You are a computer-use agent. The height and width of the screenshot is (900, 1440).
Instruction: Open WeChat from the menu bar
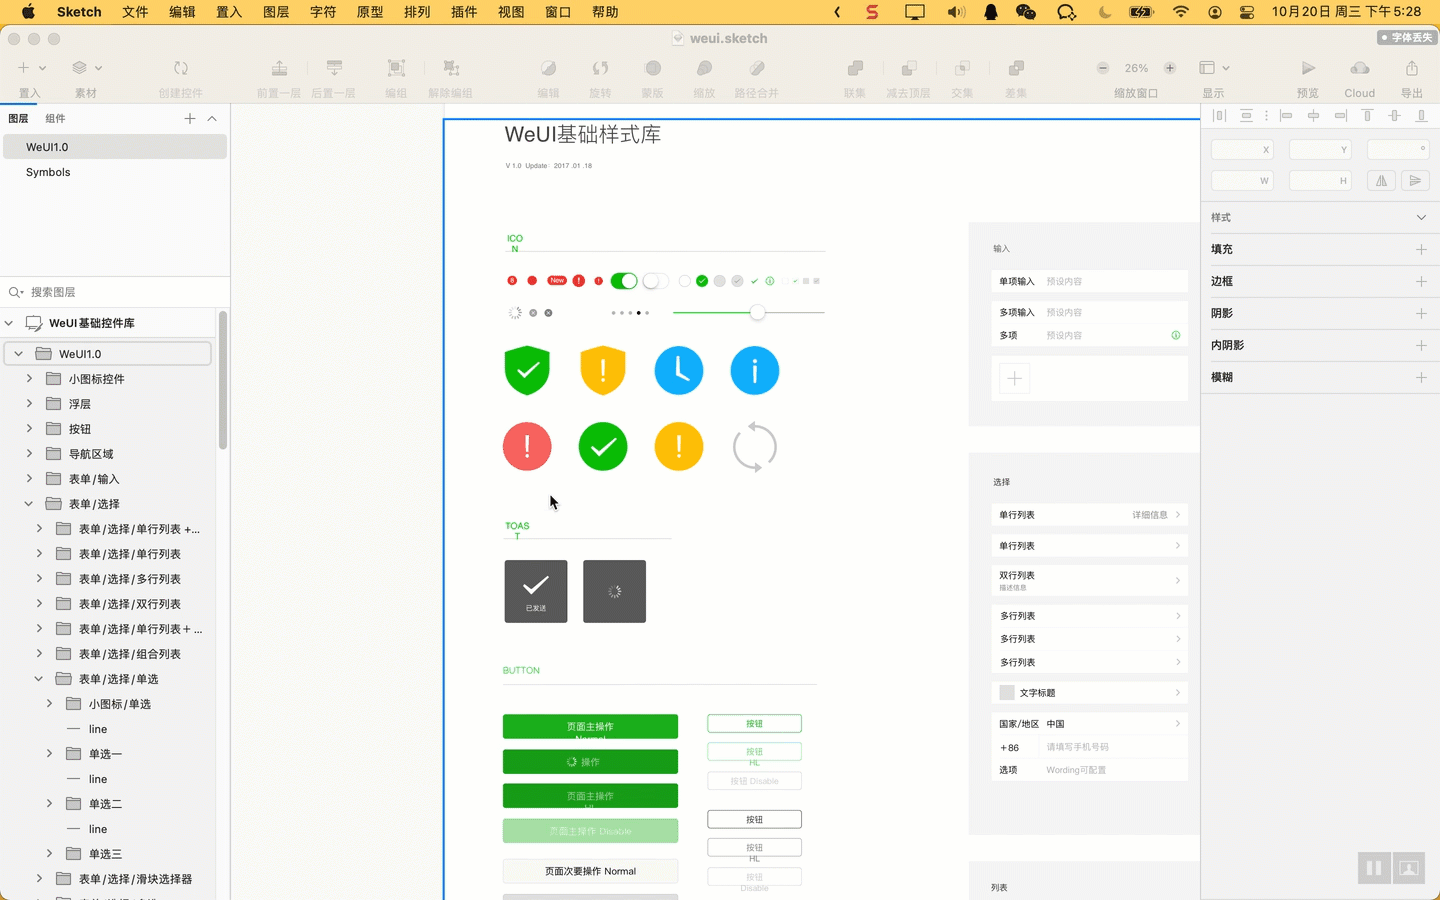tap(1026, 12)
